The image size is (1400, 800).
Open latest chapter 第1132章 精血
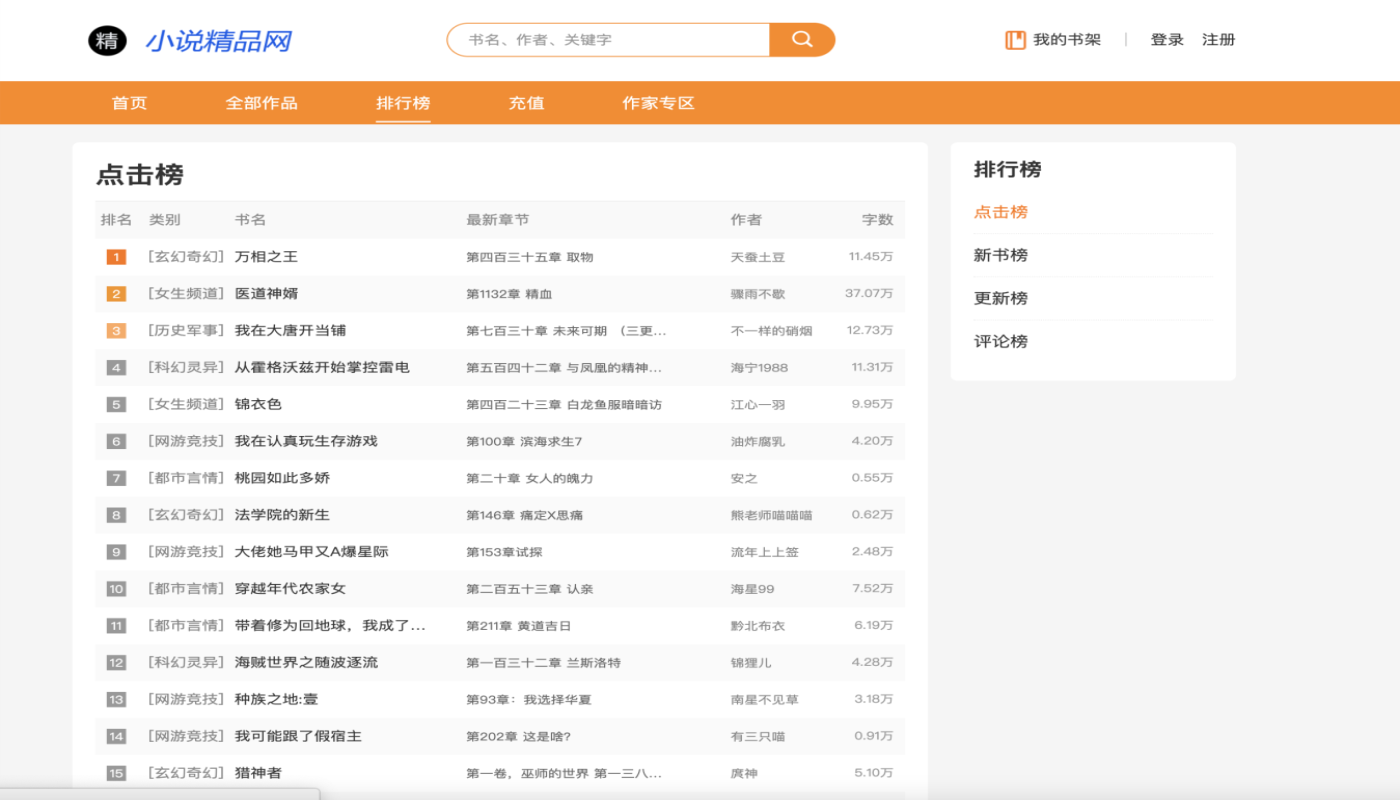[509, 294]
